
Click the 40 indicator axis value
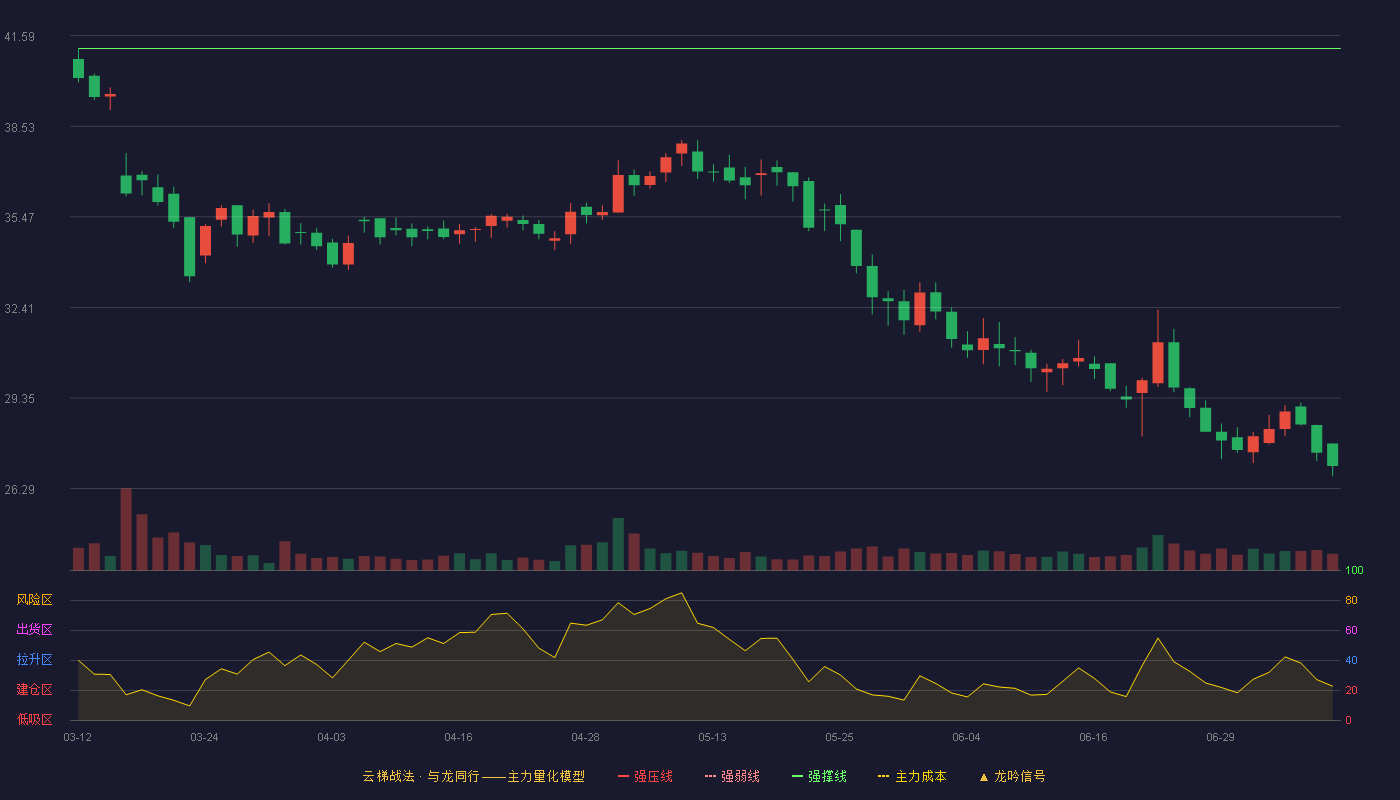[x=1351, y=660]
